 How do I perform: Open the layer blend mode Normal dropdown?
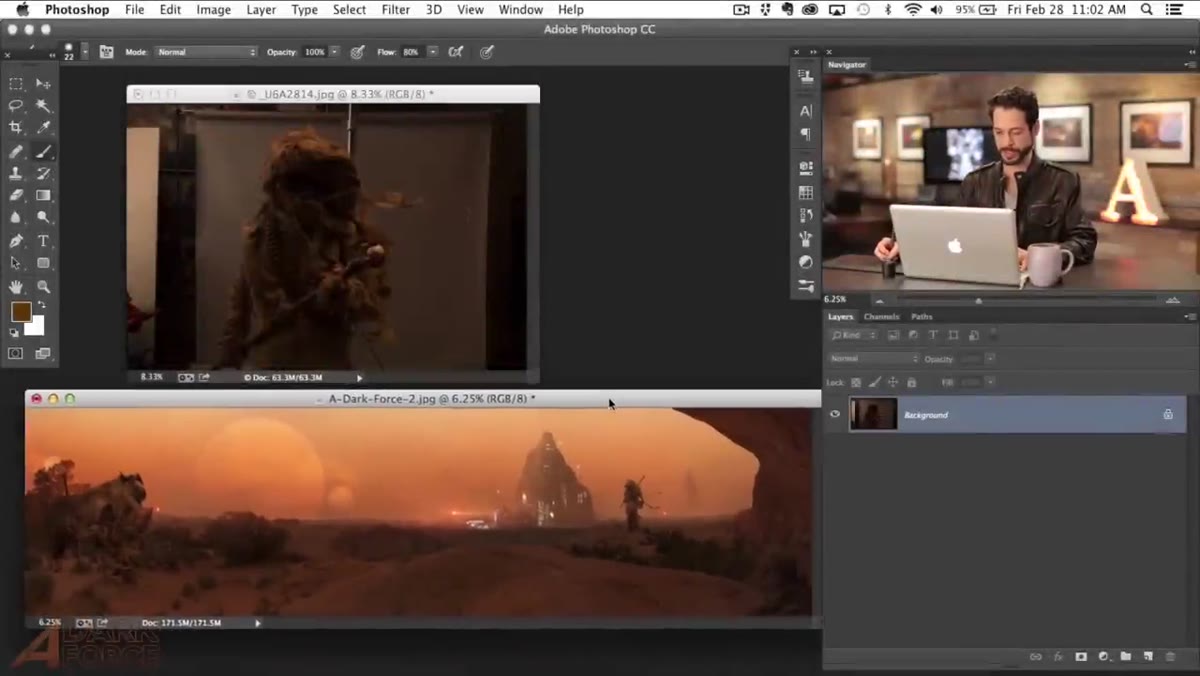point(874,358)
